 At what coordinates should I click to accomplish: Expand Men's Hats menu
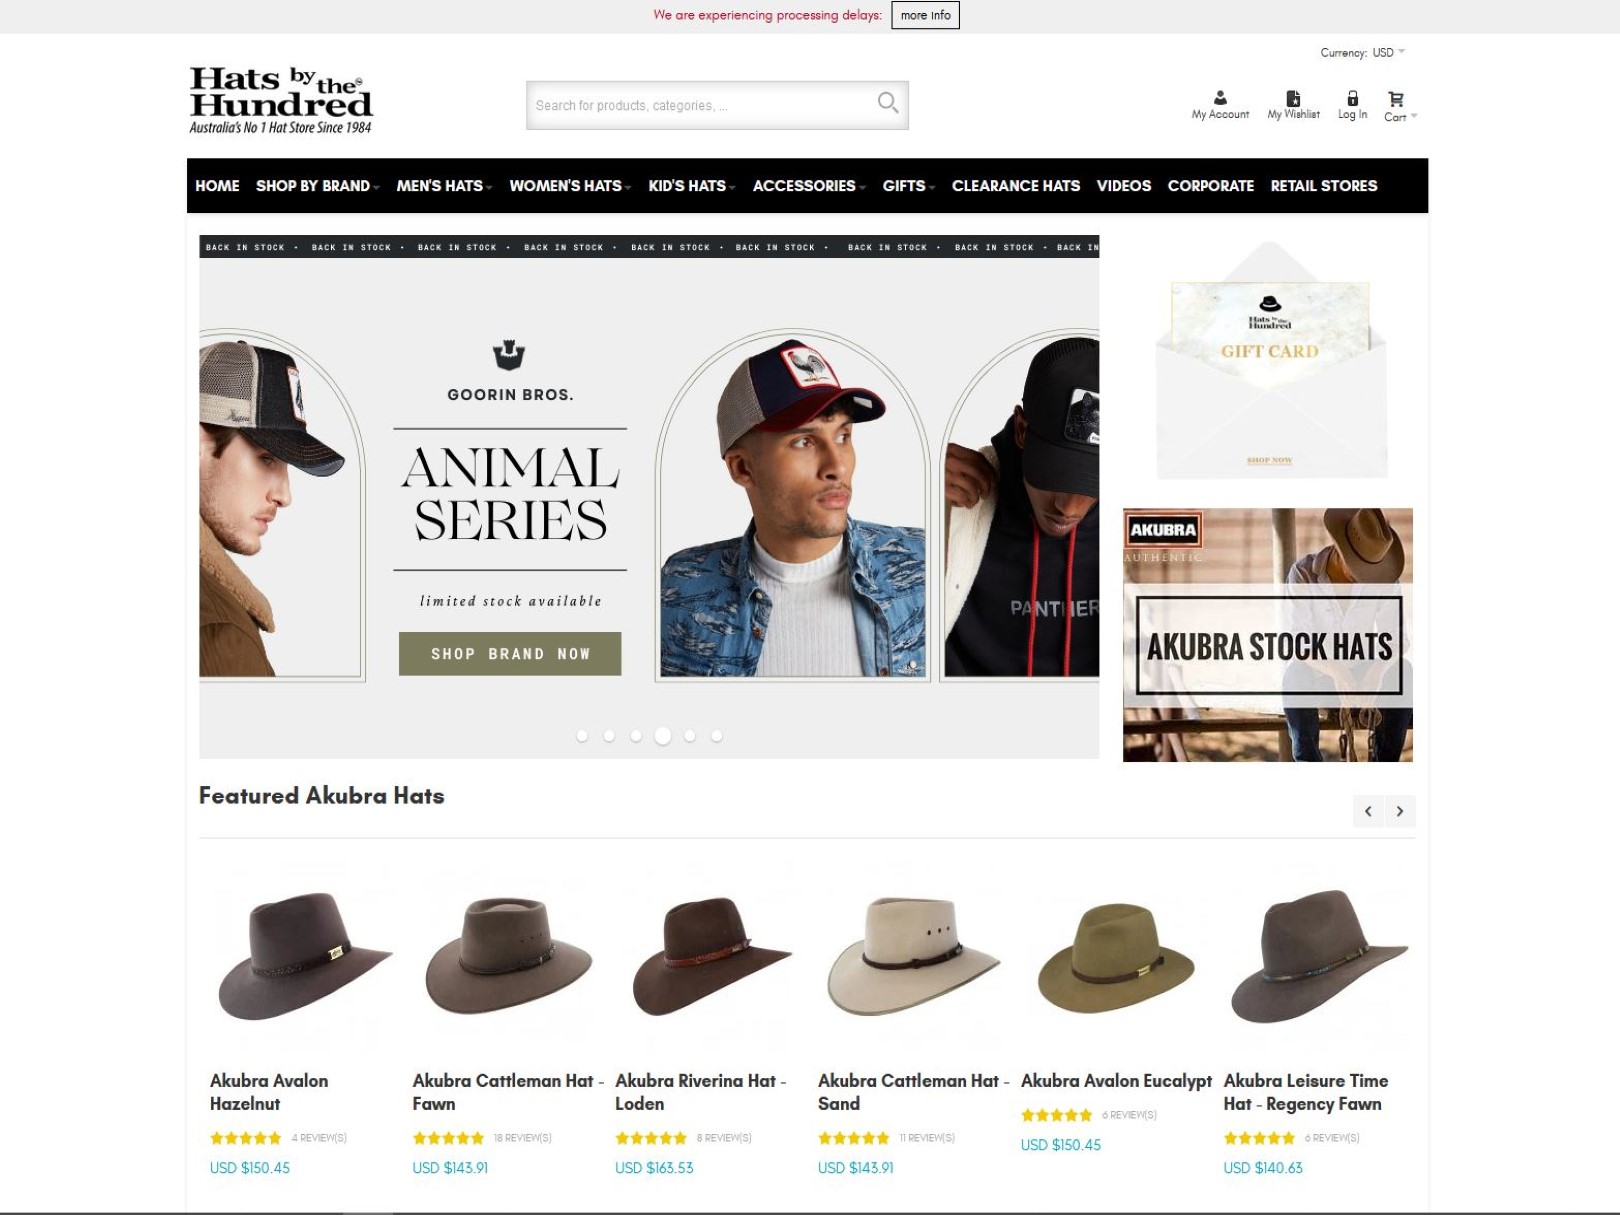click(444, 186)
